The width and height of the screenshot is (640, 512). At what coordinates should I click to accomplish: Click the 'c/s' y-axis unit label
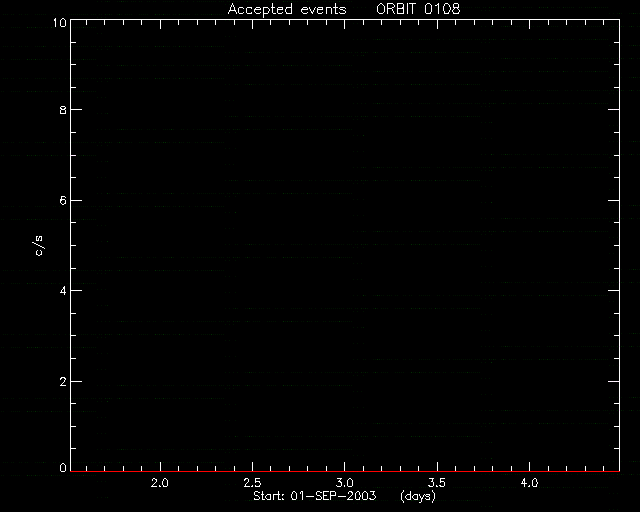pyautogui.click(x=39, y=246)
